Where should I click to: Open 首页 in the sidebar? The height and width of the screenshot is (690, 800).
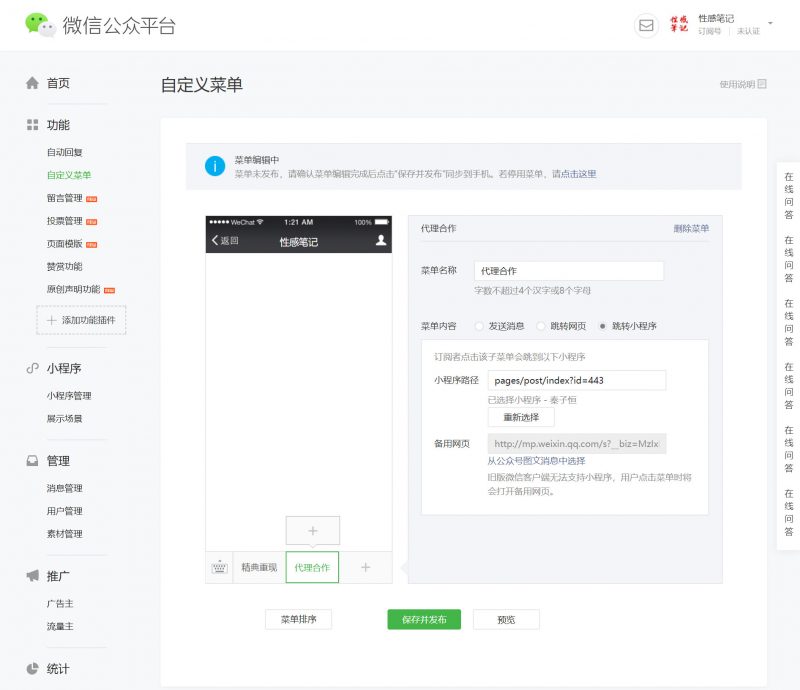[58, 83]
